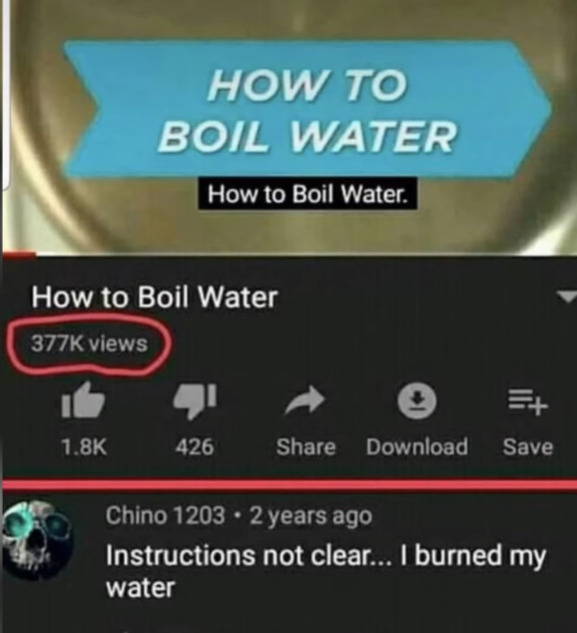577x633 pixels.
Task: Tap the Save to playlist icon
Action: tap(528, 402)
